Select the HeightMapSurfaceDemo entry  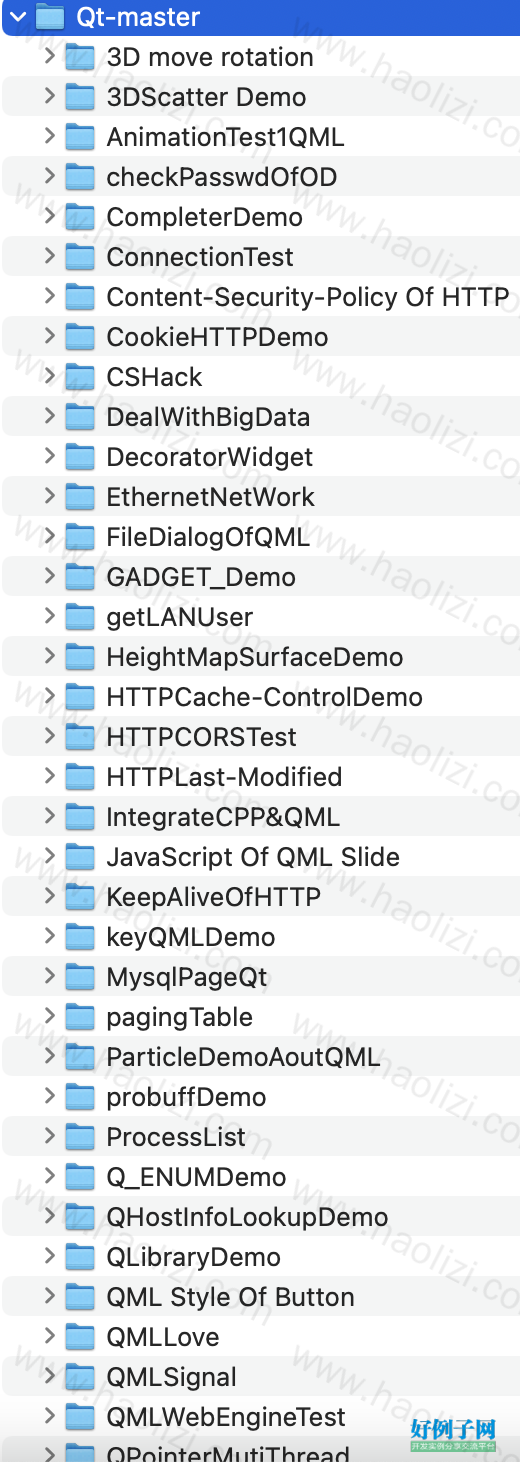(260, 657)
